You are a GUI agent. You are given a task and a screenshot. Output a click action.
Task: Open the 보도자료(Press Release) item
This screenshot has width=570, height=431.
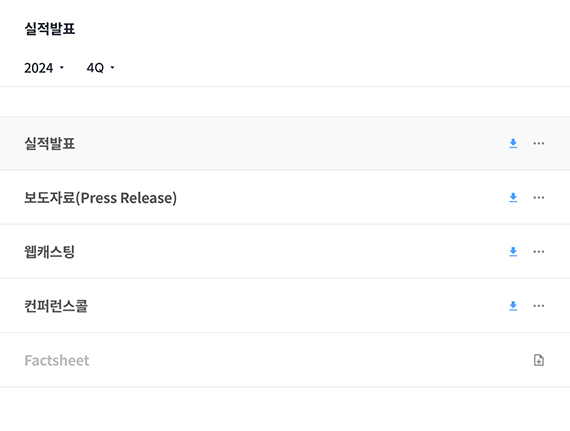coord(100,198)
